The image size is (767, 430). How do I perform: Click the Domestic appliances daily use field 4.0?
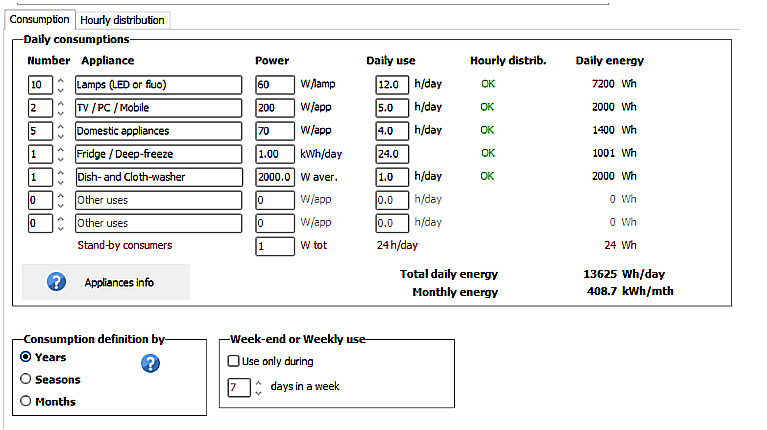click(x=392, y=131)
